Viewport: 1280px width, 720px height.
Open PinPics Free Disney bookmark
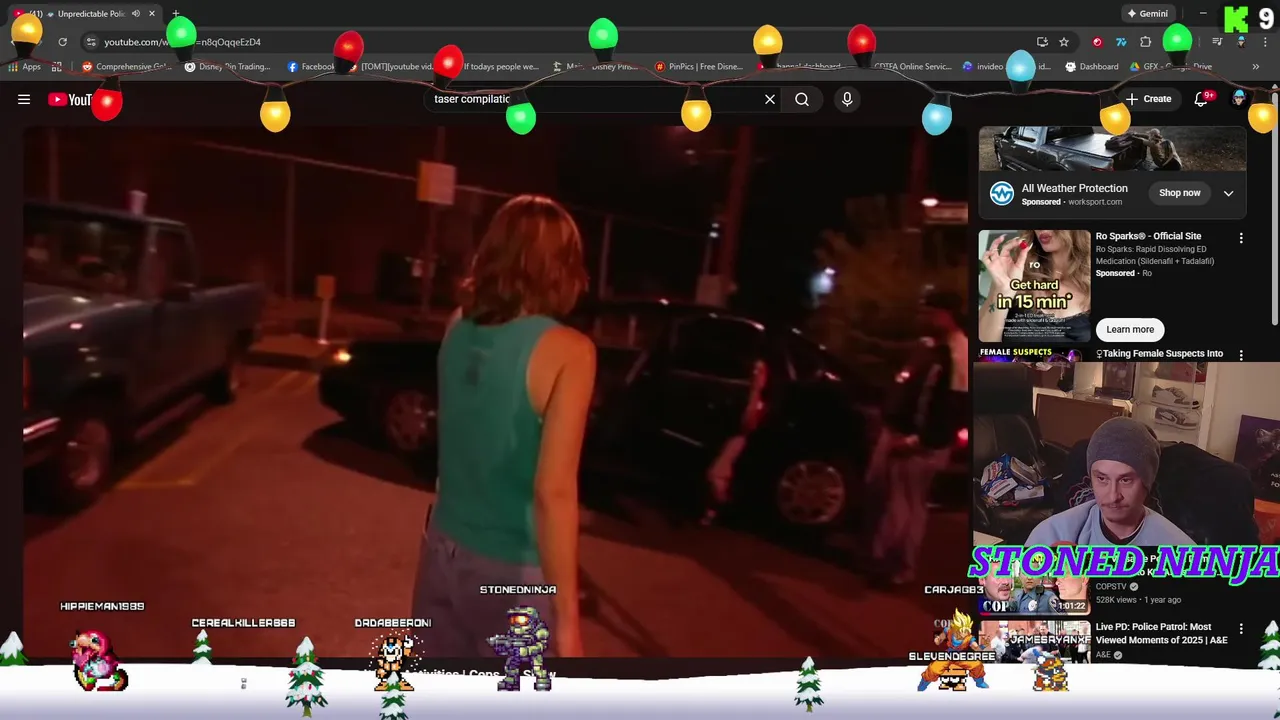[698, 67]
